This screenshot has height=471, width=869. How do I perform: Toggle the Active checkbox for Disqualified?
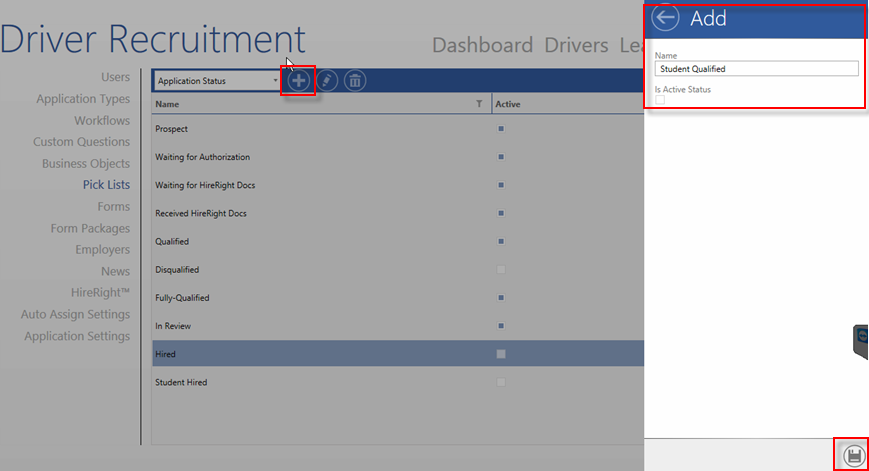coord(501,270)
